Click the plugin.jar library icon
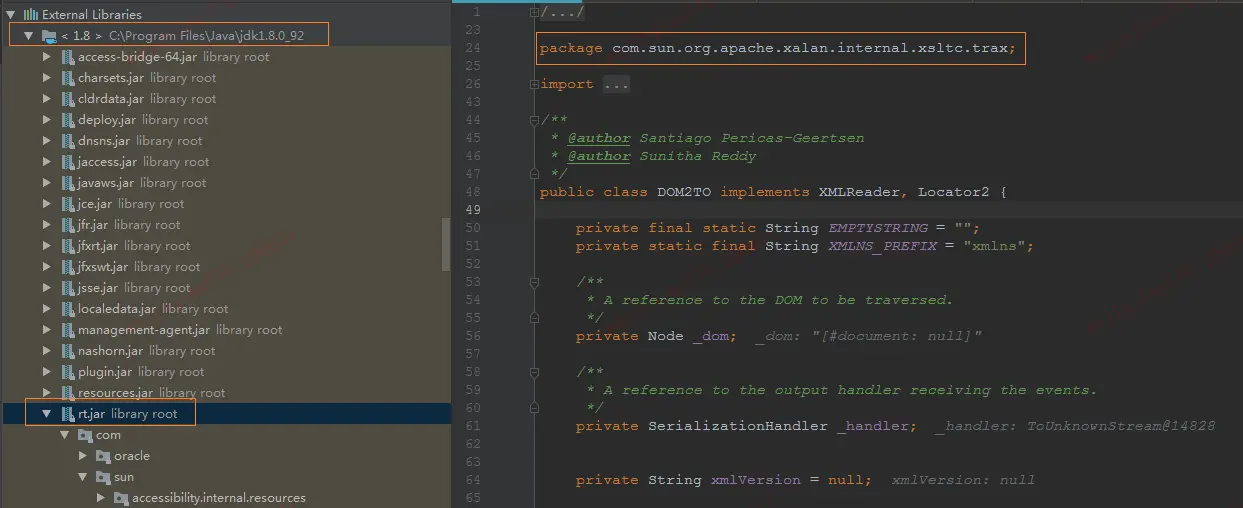The image size is (1243, 508). (68, 372)
